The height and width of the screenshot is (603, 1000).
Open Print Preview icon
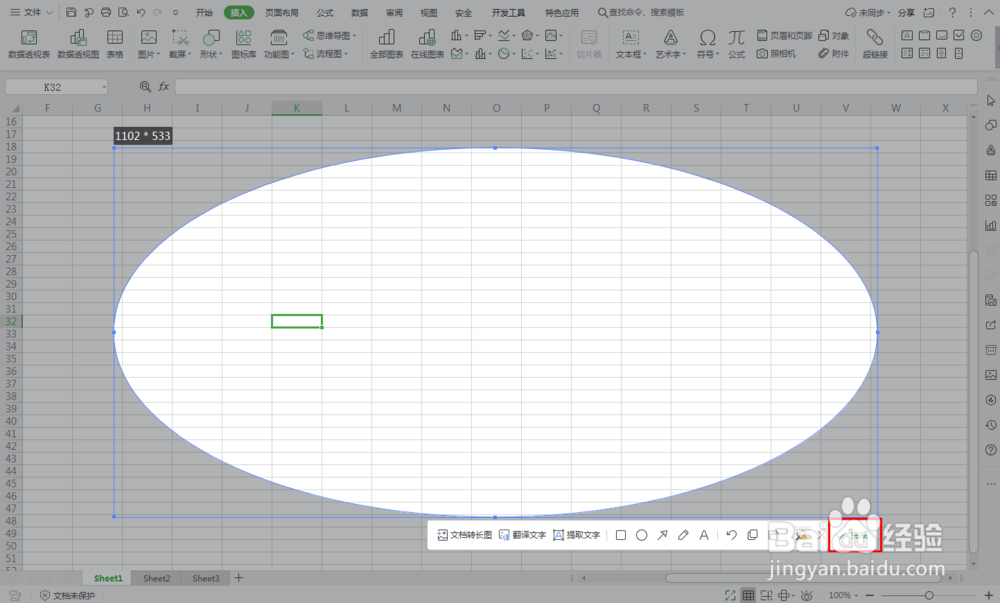[123, 12]
